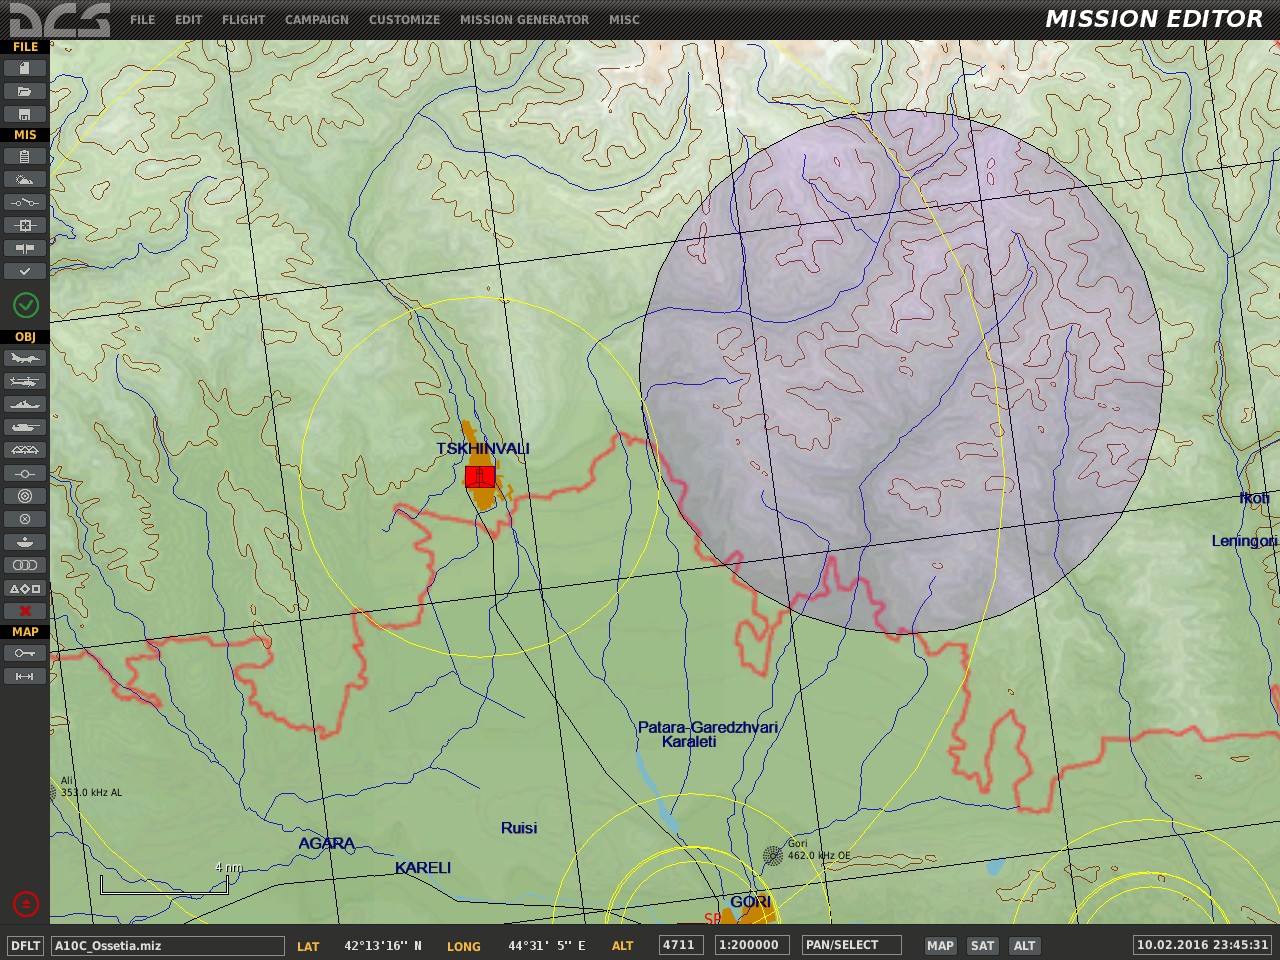The height and width of the screenshot is (960, 1280).
Task: Click the DFLT button in status bar
Action: (x=25, y=945)
